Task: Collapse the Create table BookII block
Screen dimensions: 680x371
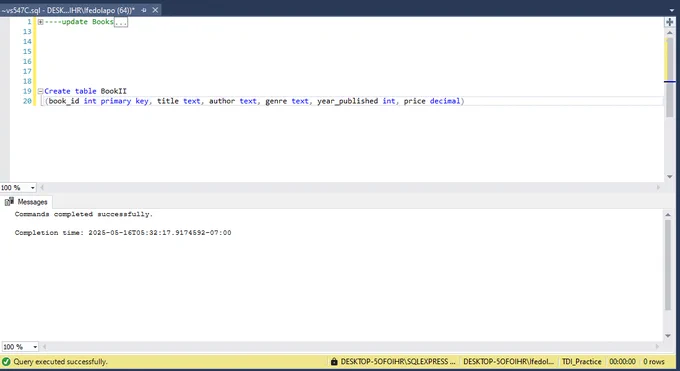Action: point(40,91)
